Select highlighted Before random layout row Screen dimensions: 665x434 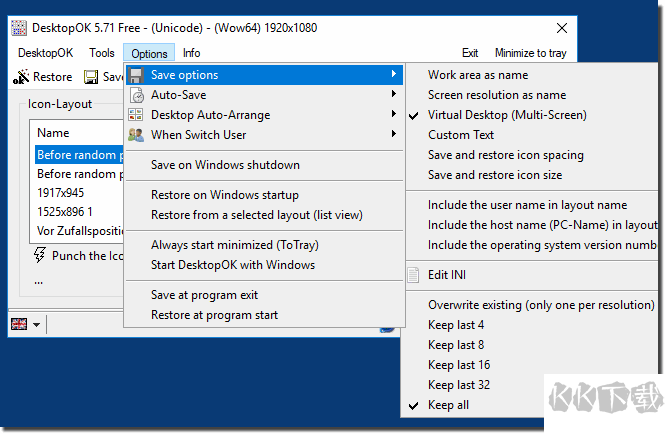pyautogui.click(x=79, y=155)
